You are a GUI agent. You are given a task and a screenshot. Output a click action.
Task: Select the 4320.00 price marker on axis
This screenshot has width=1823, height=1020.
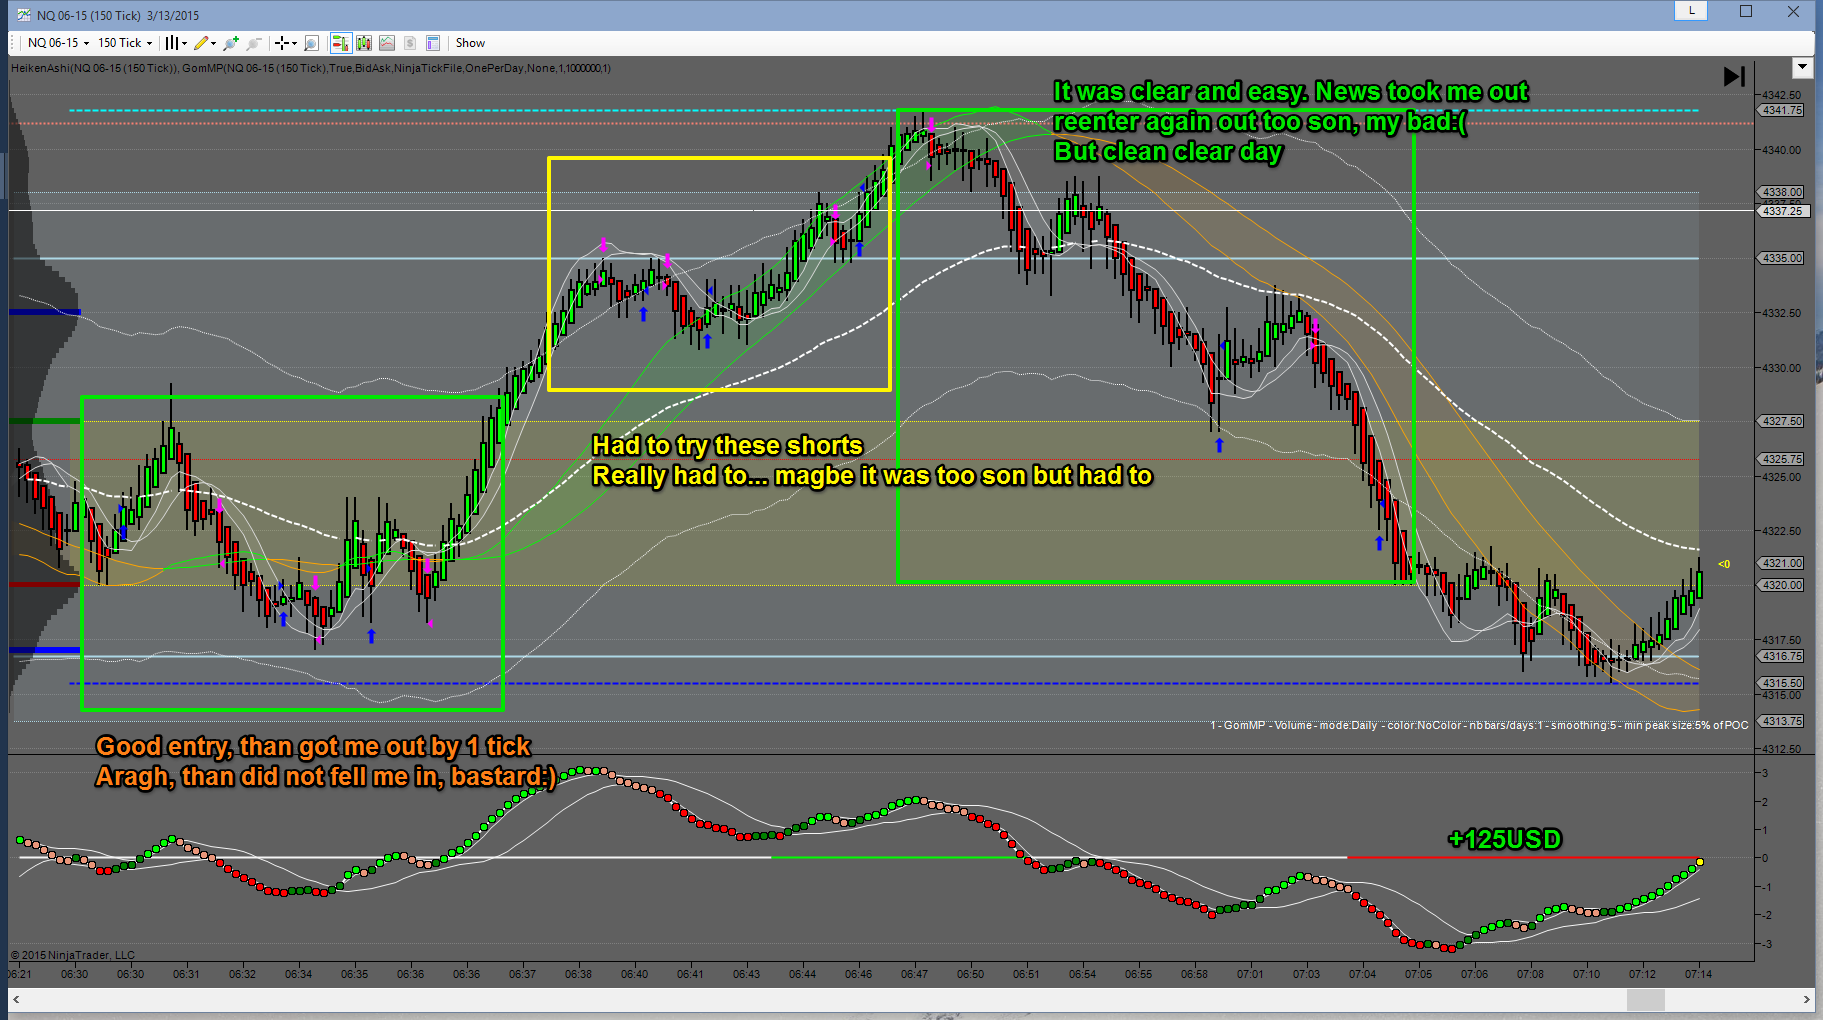(x=1782, y=585)
